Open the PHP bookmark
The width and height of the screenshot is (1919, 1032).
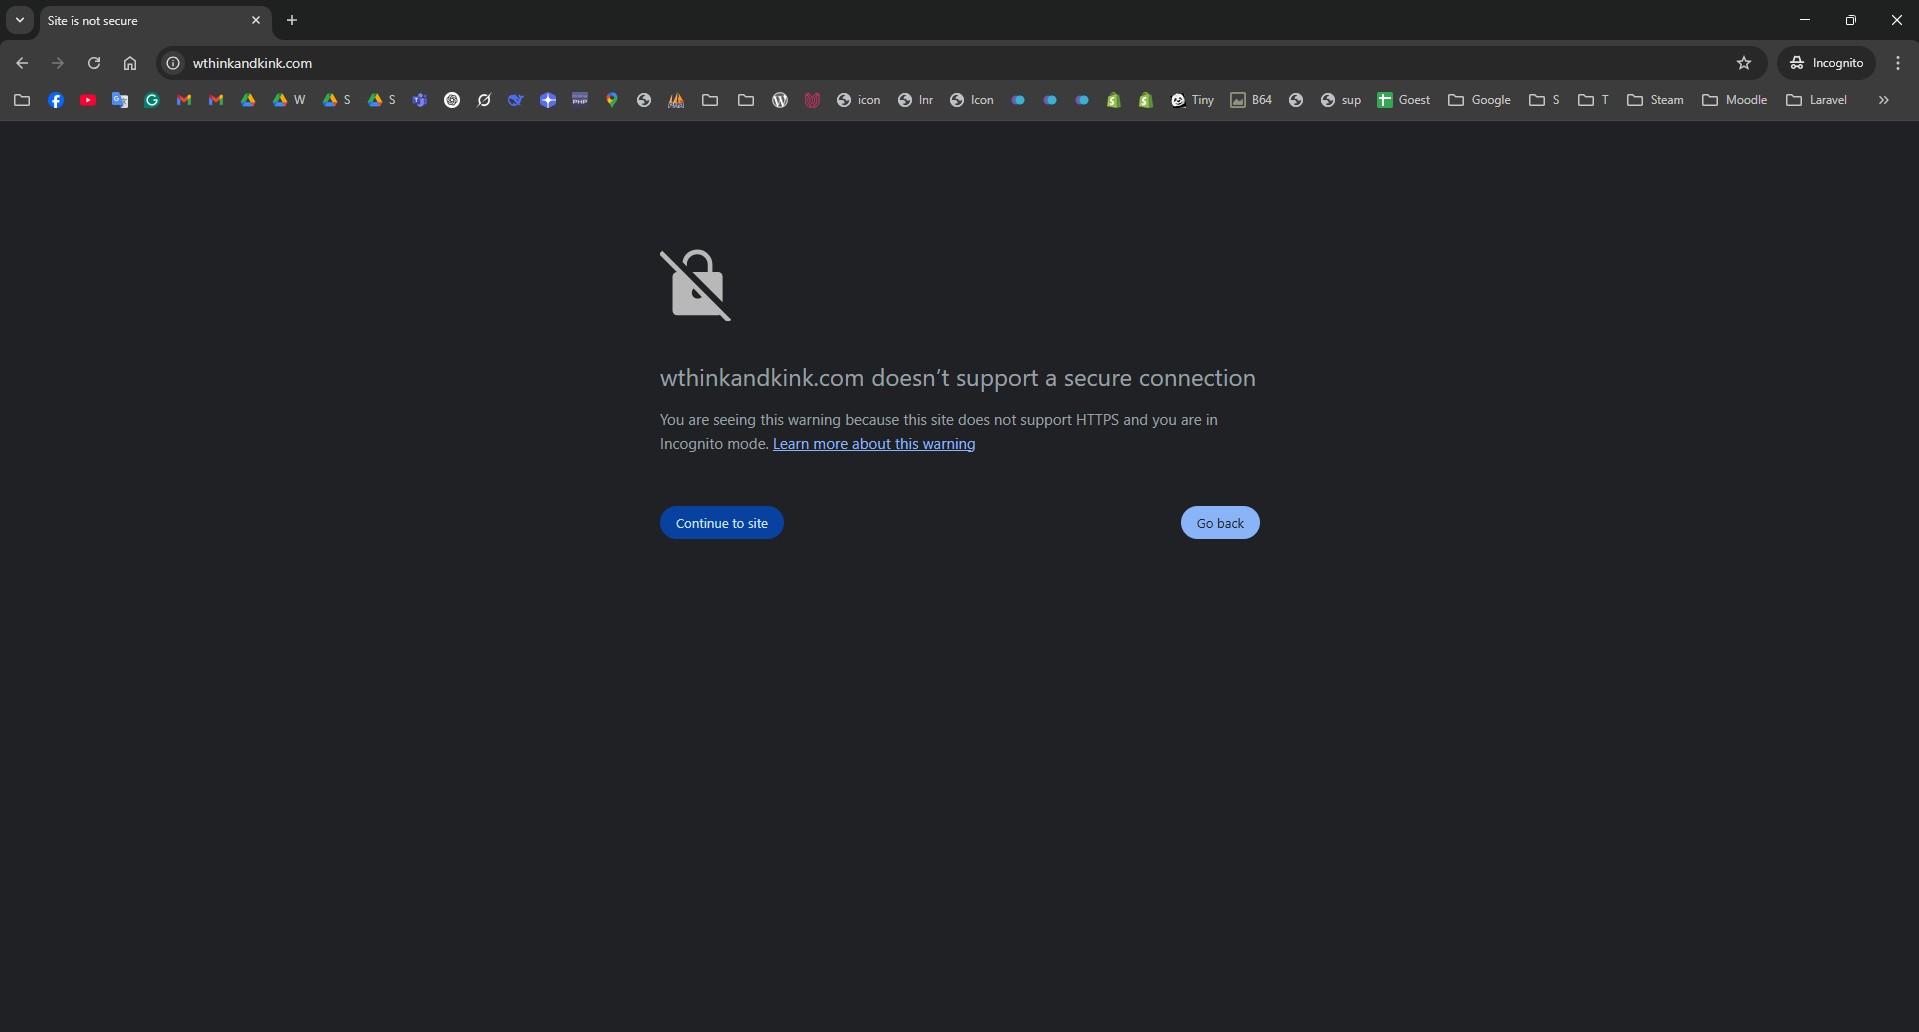(x=580, y=100)
